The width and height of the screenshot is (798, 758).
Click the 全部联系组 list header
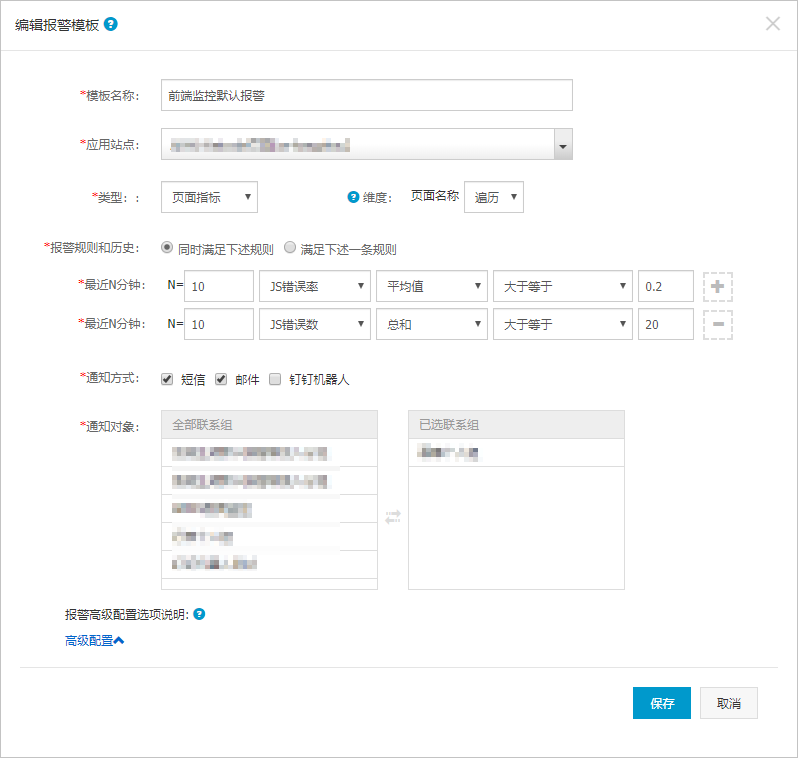(x=269, y=425)
